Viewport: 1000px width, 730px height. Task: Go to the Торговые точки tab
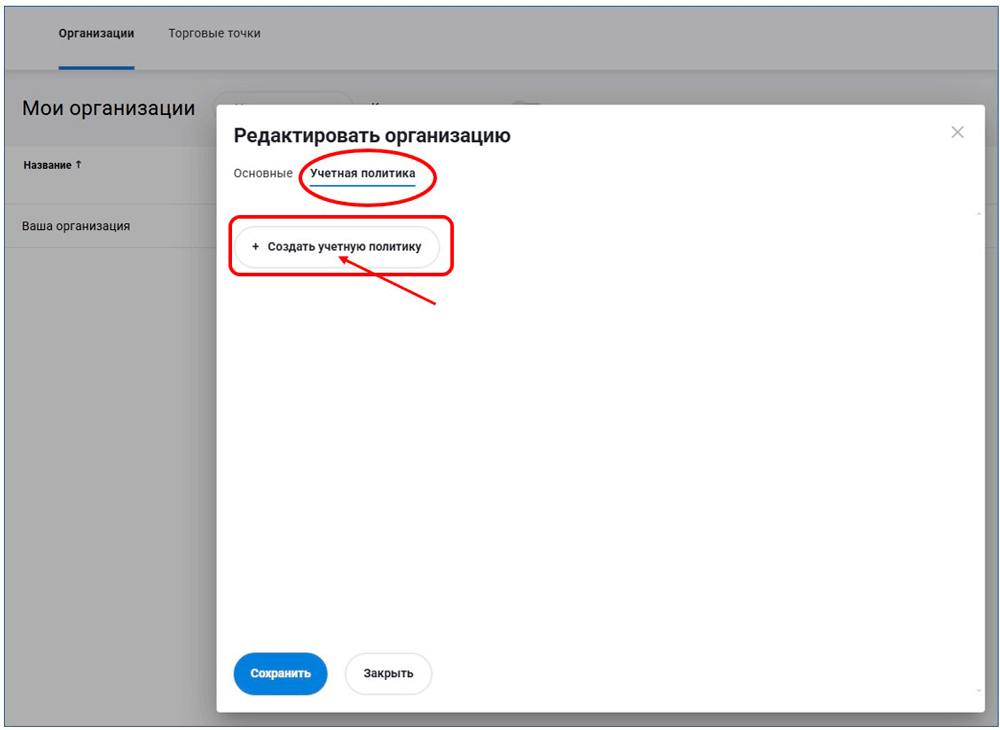[x=214, y=34]
